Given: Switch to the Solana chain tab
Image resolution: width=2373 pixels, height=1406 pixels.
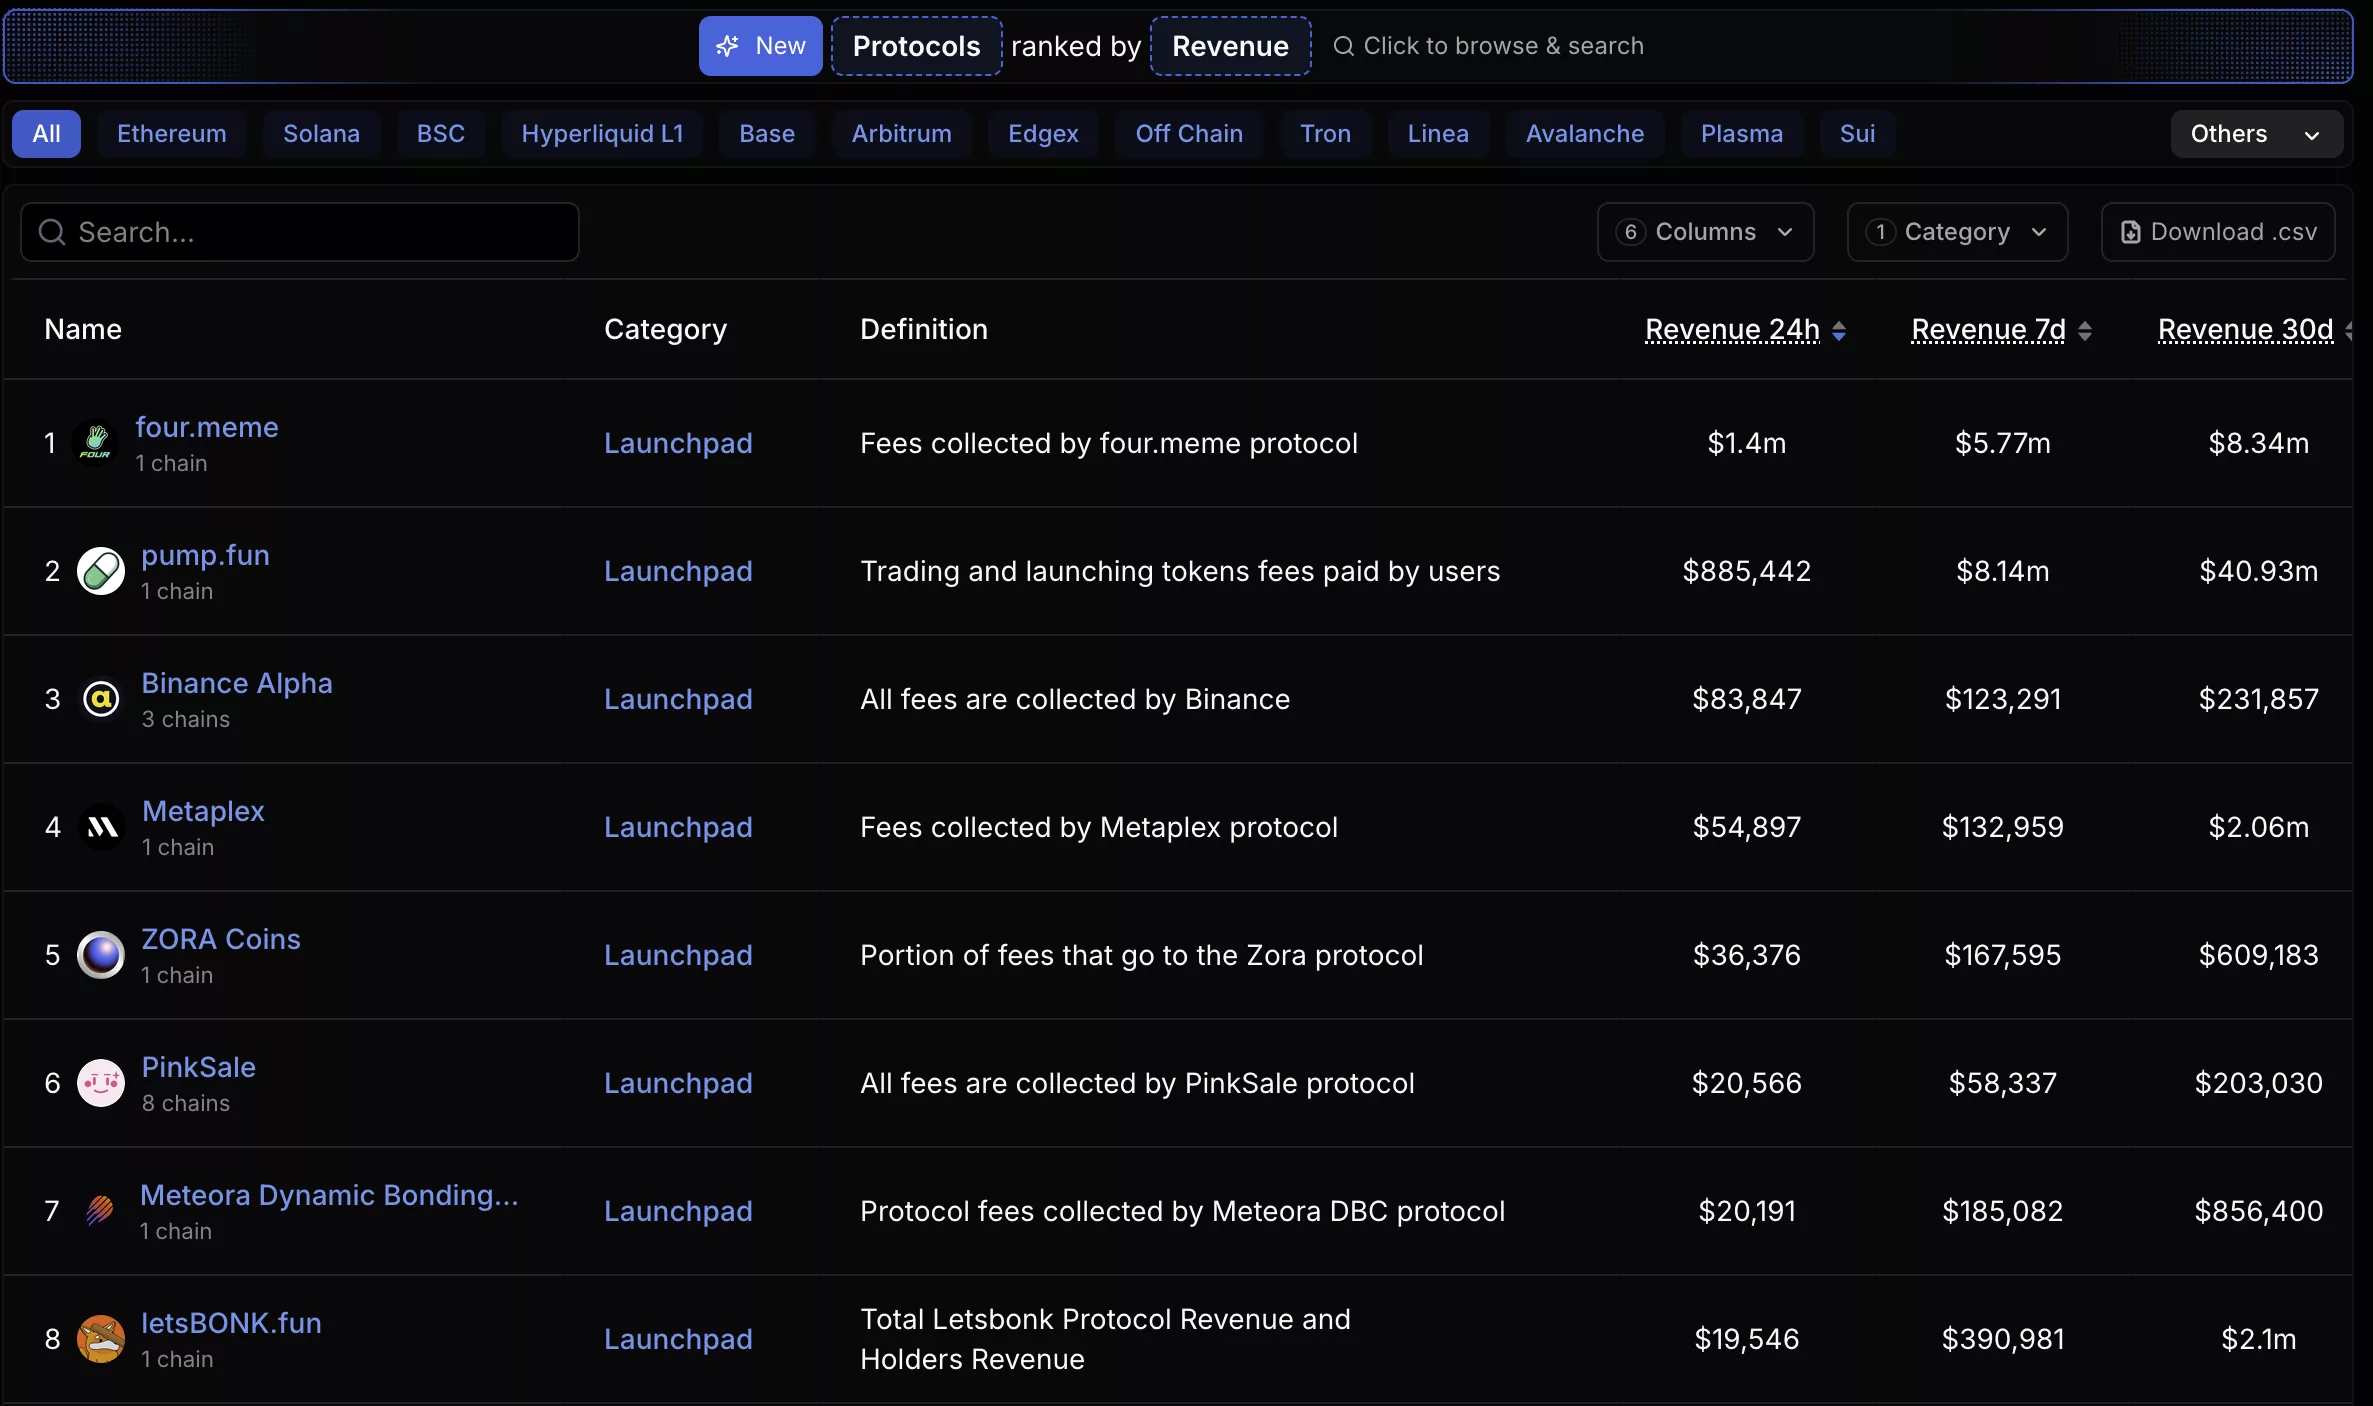Looking at the screenshot, I should pos(321,133).
